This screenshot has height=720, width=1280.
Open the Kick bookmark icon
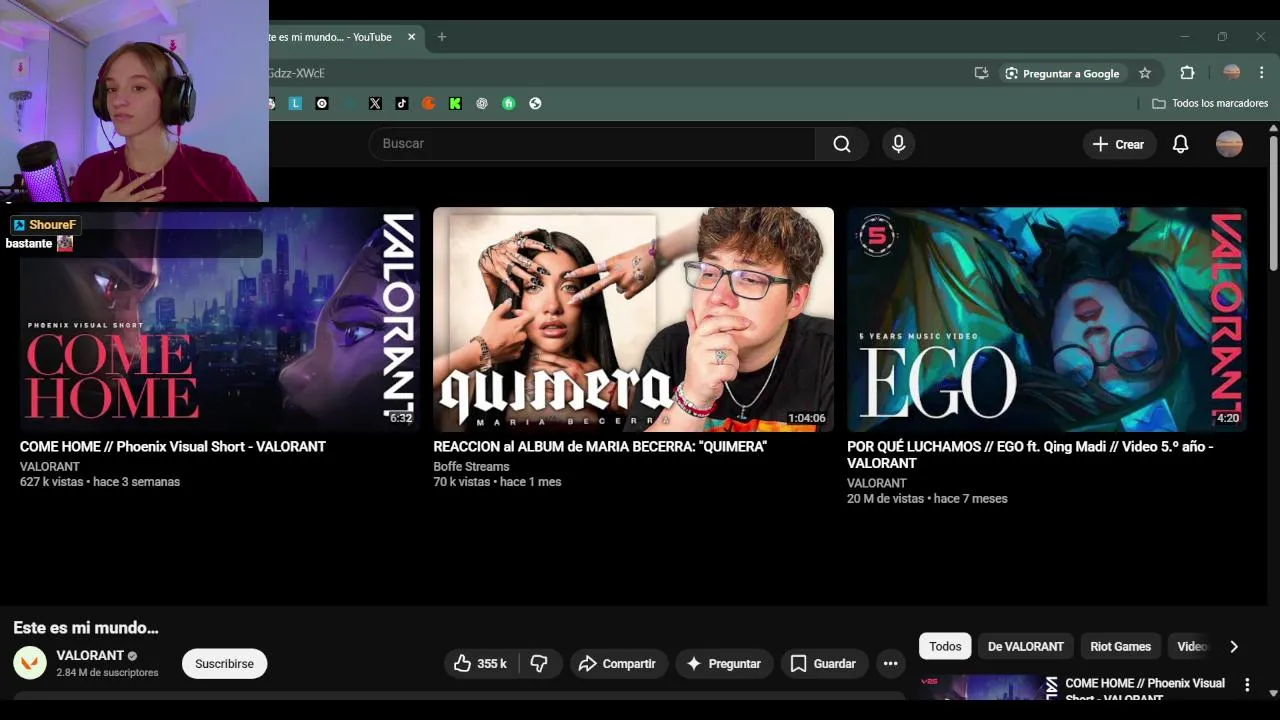[455, 103]
